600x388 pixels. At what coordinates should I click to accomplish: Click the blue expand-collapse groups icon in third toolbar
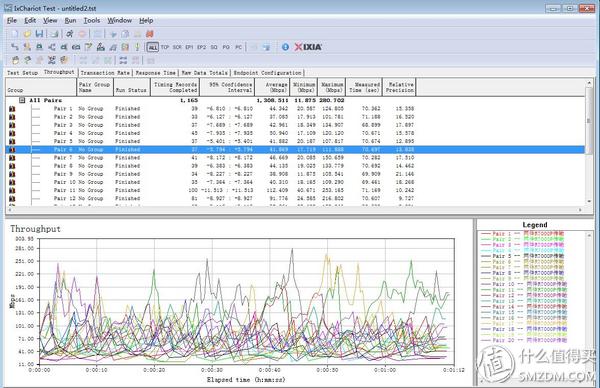pos(123,60)
